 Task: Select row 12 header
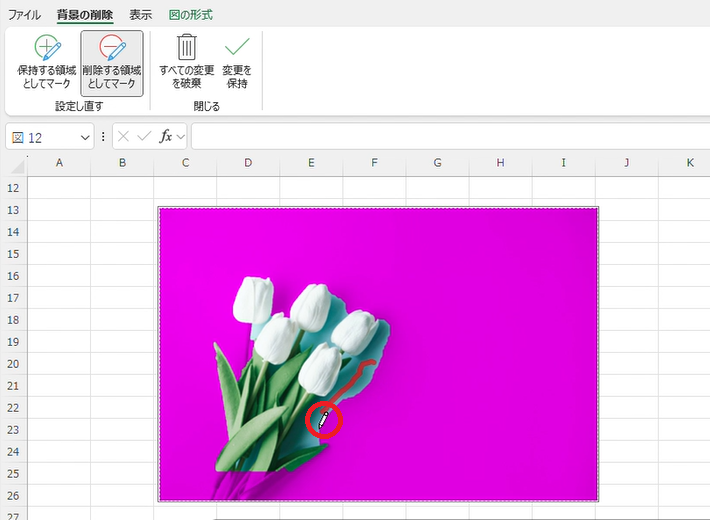point(14,188)
